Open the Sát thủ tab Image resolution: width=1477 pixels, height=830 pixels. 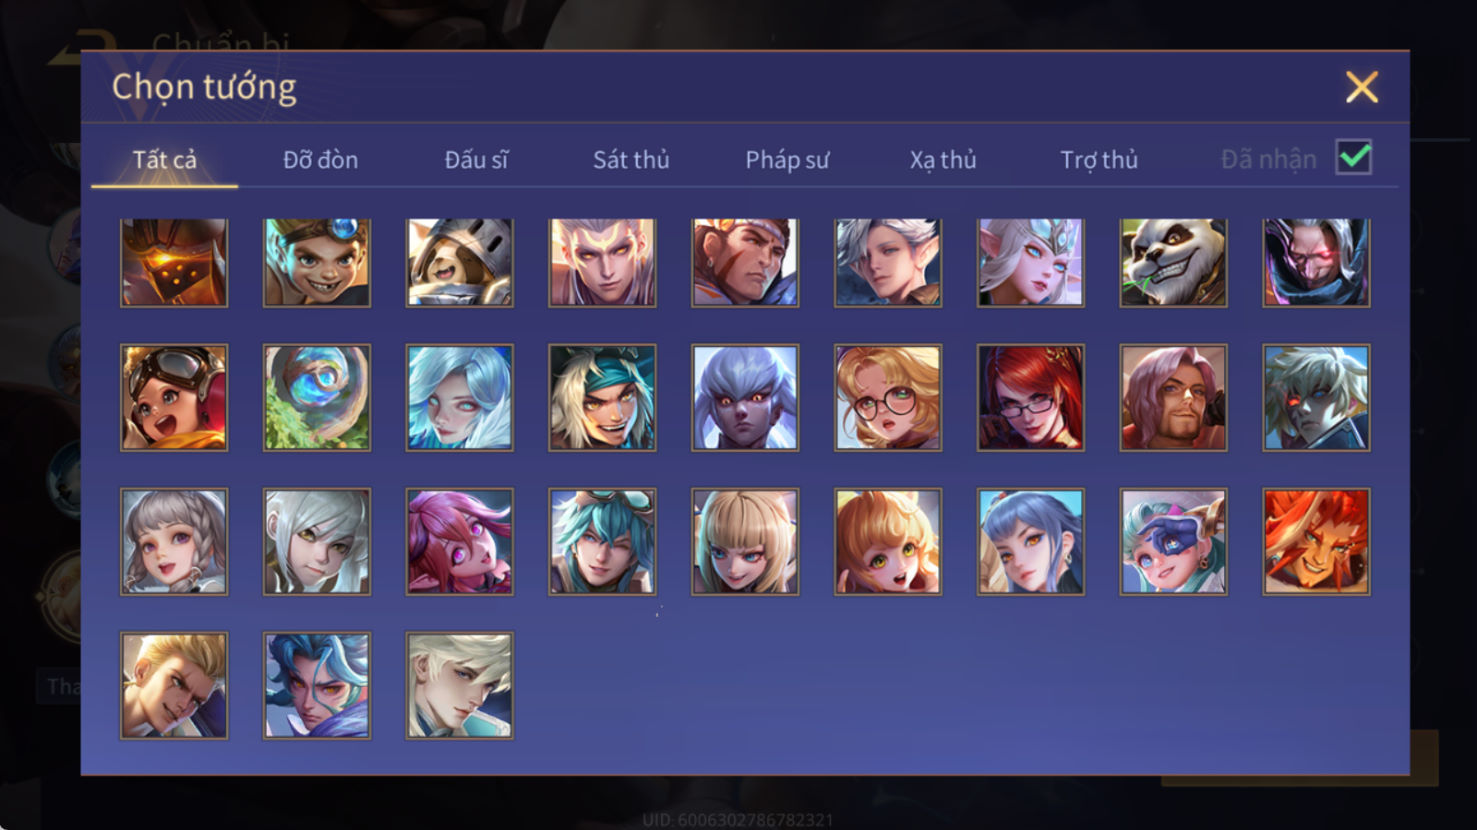point(631,160)
